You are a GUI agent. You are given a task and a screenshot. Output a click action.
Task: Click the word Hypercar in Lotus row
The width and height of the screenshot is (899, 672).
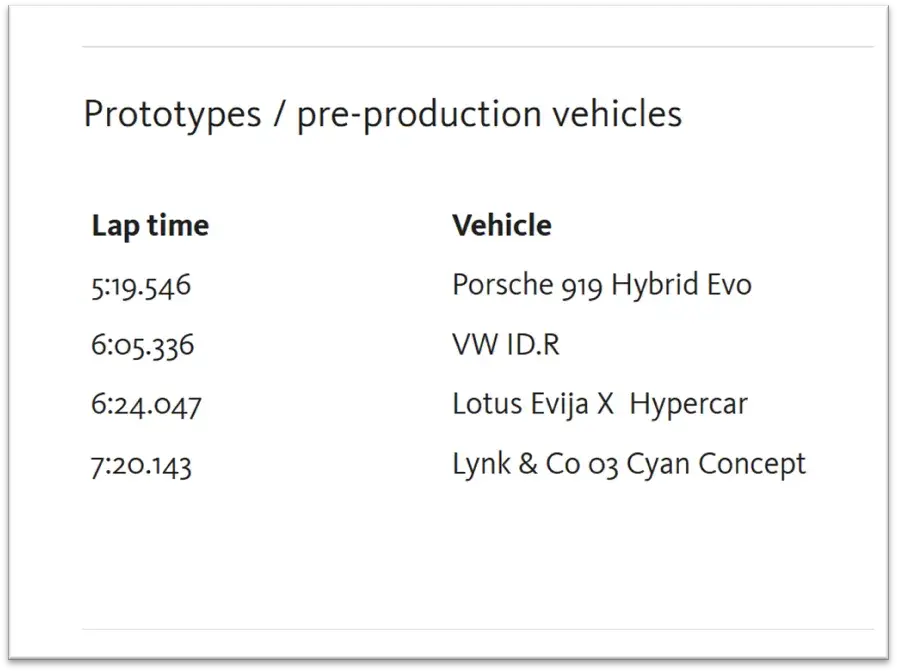coord(689,405)
